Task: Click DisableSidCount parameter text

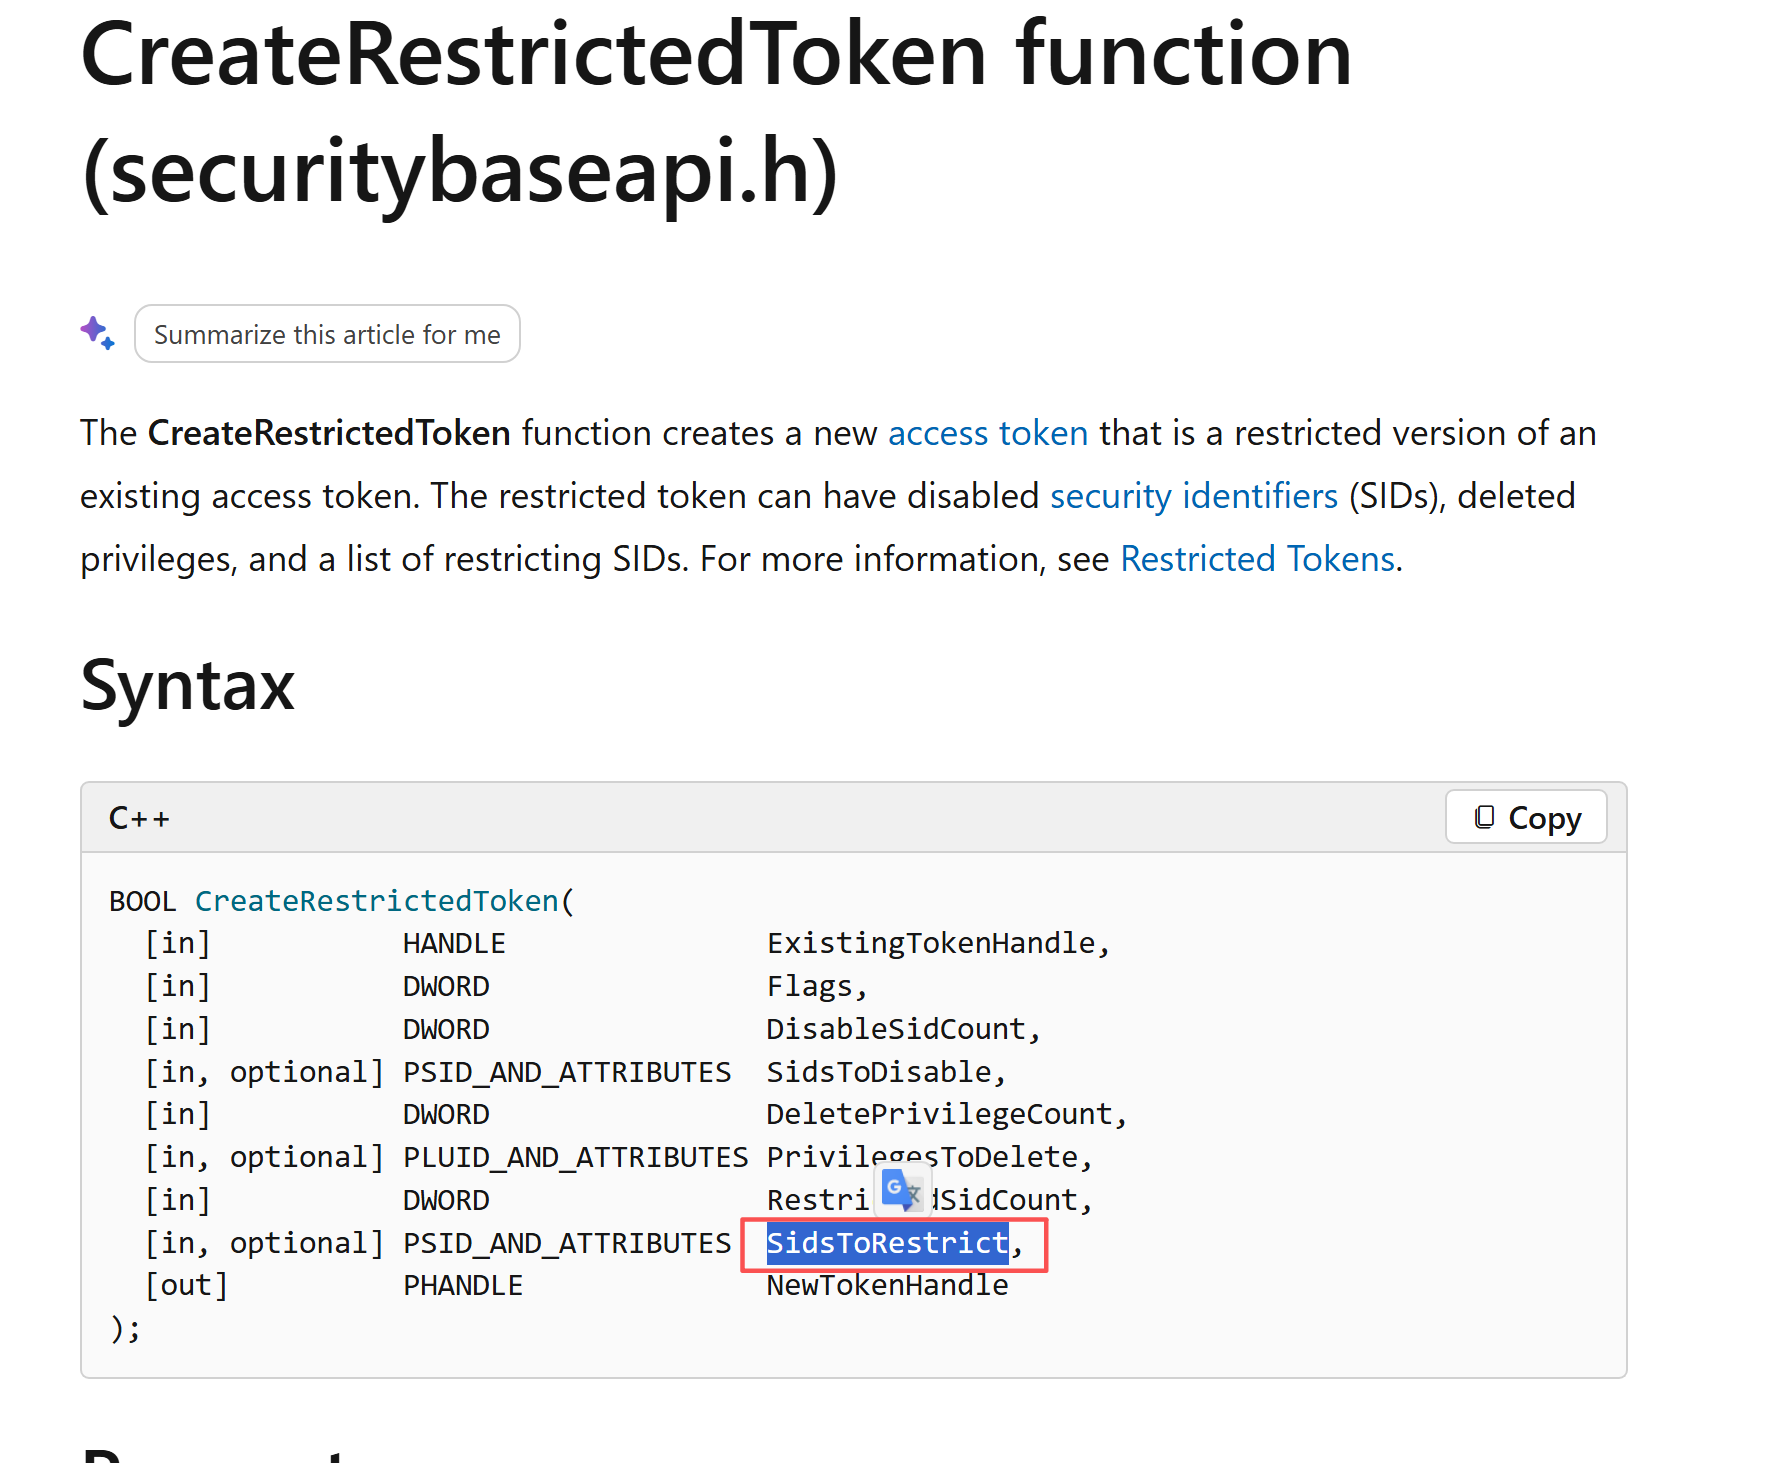Action: (897, 1029)
